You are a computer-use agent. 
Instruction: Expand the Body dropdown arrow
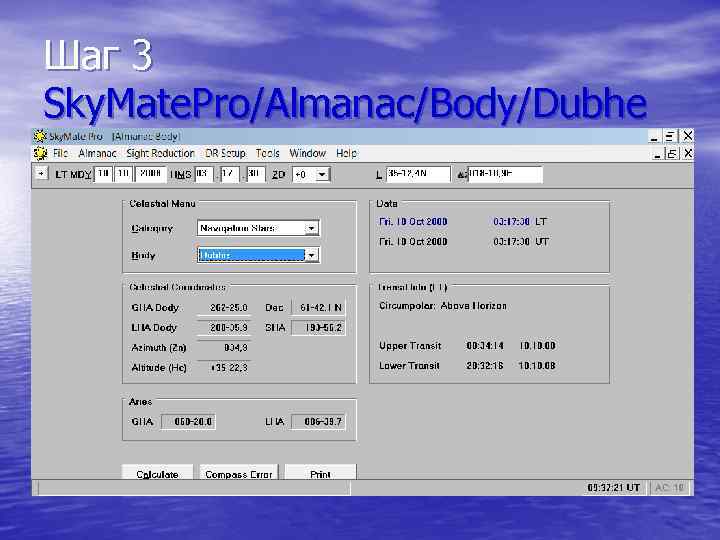[312, 255]
